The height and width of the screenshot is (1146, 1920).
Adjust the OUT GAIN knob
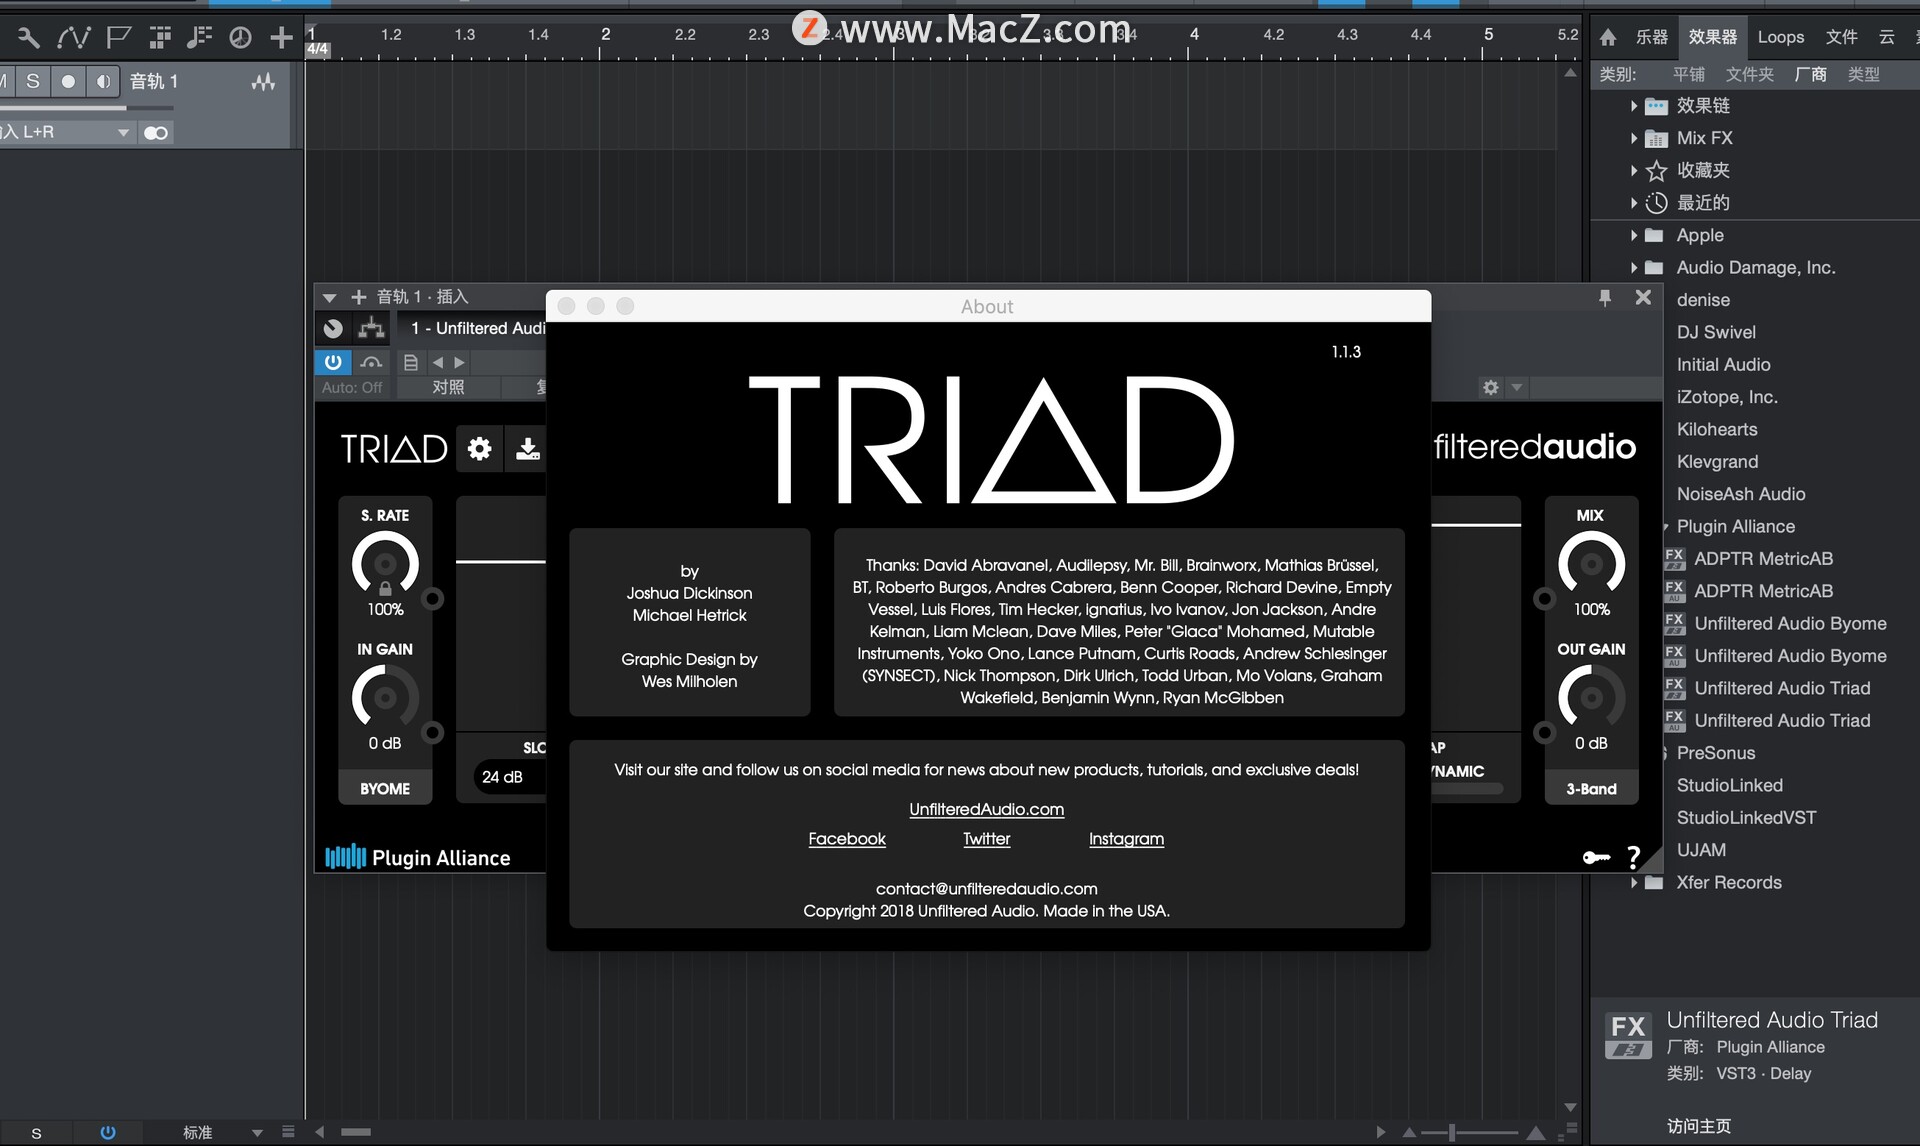coord(1591,697)
